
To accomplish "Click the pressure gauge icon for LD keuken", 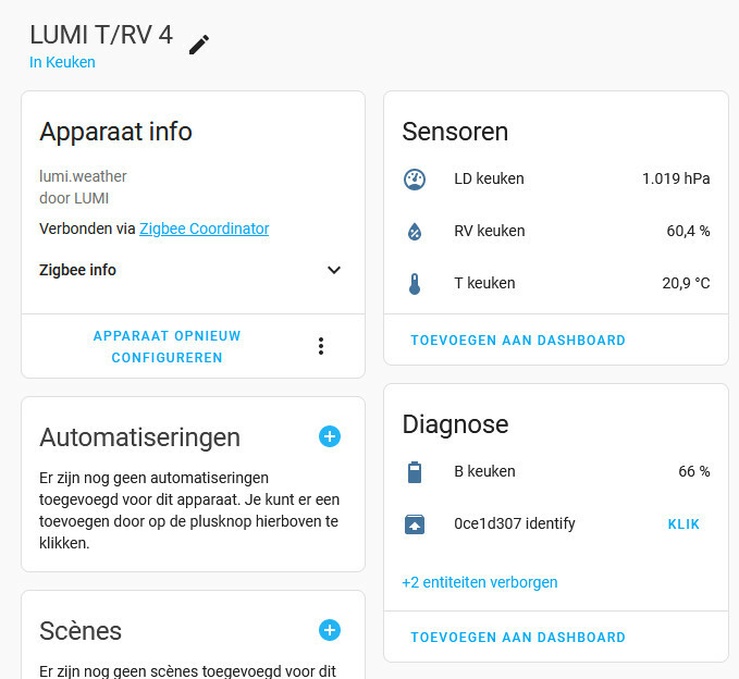I will pyautogui.click(x=414, y=179).
